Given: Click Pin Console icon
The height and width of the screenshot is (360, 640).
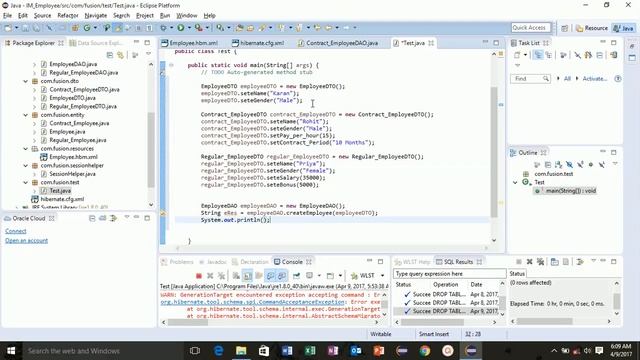Looking at the screenshot, I should tap(296, 276).
